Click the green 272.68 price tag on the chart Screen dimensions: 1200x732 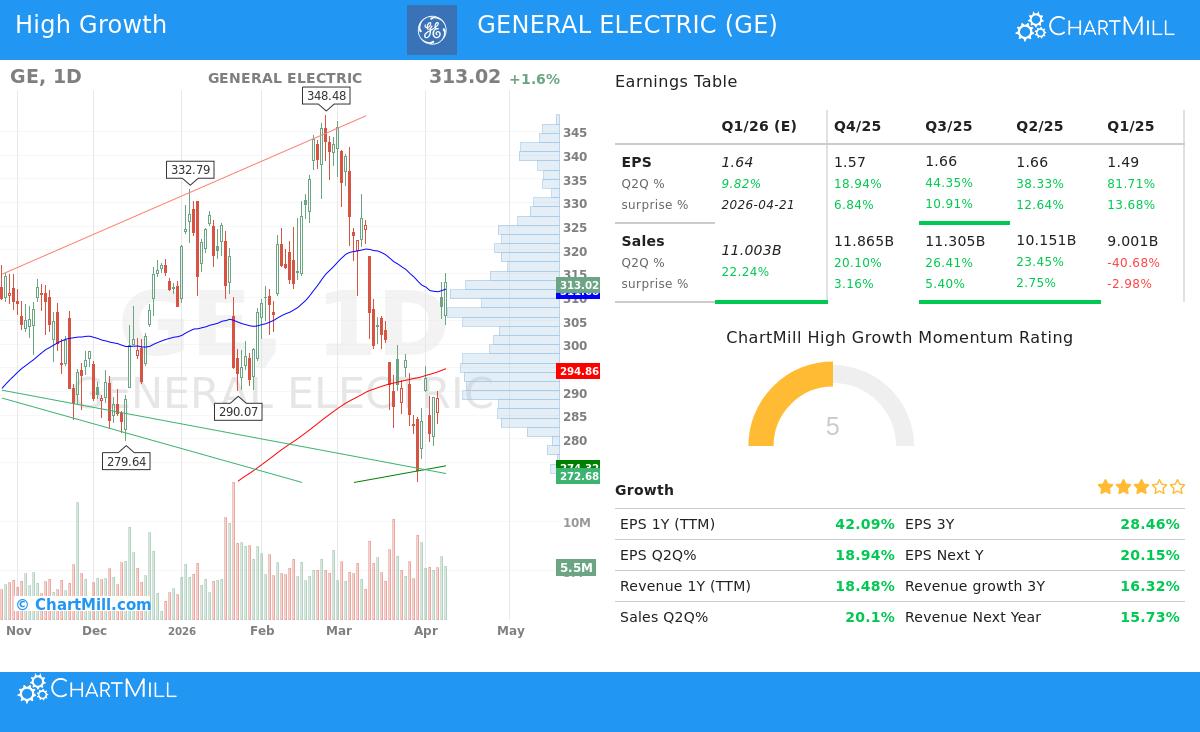(577, 476)
